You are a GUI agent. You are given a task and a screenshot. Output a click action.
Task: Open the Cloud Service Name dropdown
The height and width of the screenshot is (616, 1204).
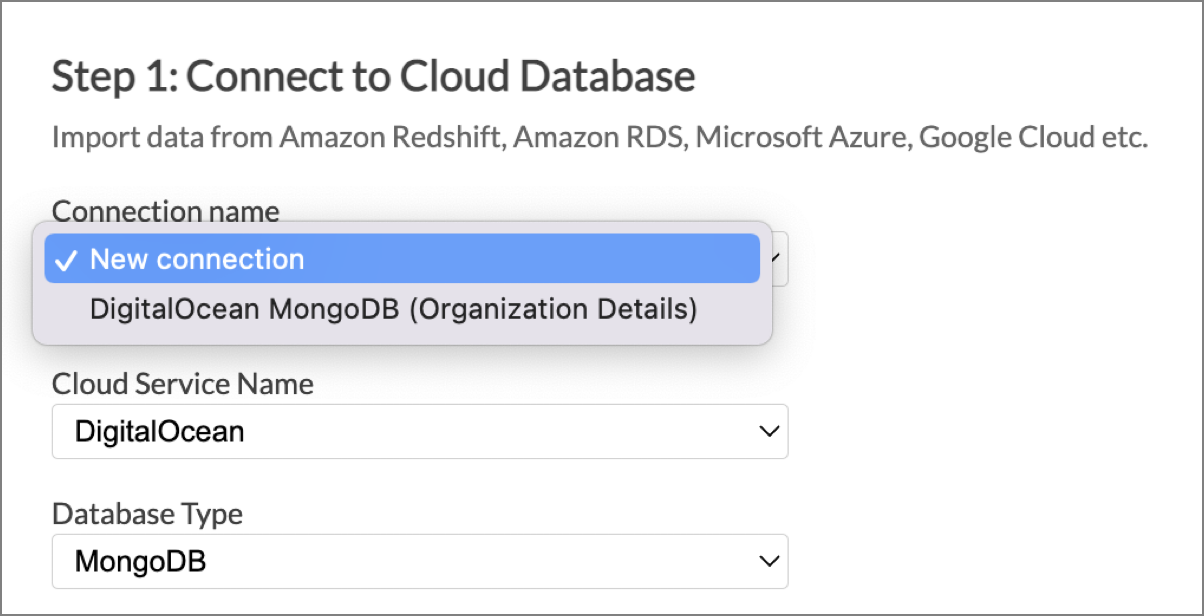(x=420, y=431)
